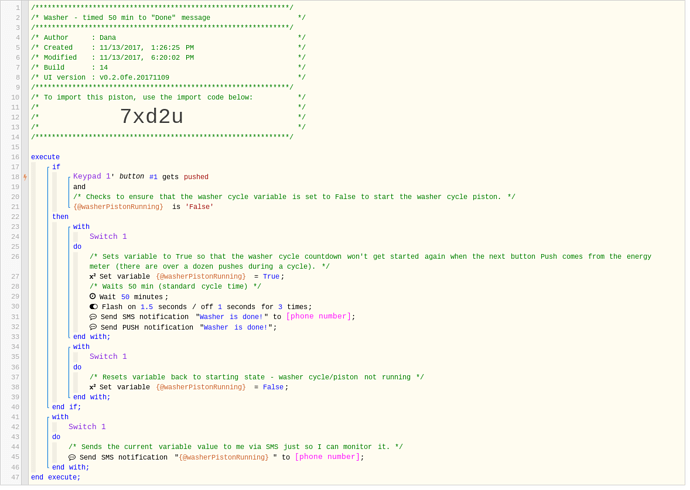The image size is (690, 490).
Task: Click the then keyword on line 22
Action: click(x=60, y=217)
